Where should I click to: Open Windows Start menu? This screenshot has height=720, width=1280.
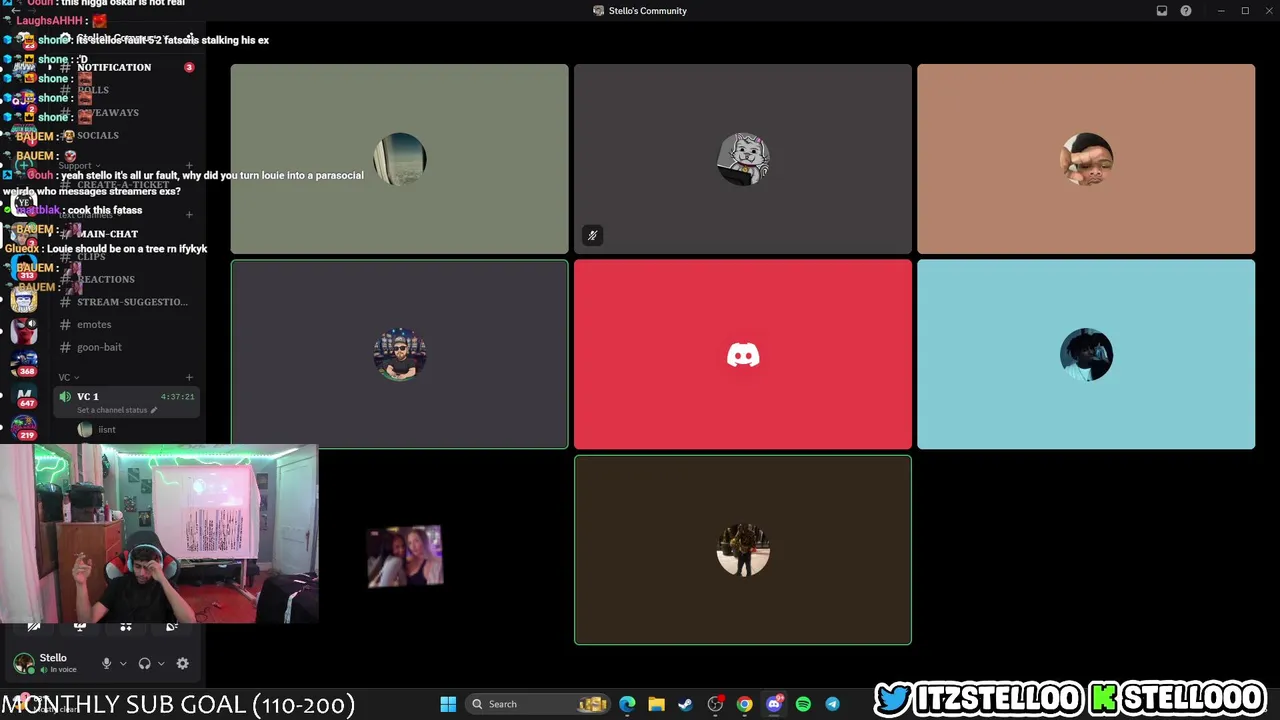coord(448,704)
